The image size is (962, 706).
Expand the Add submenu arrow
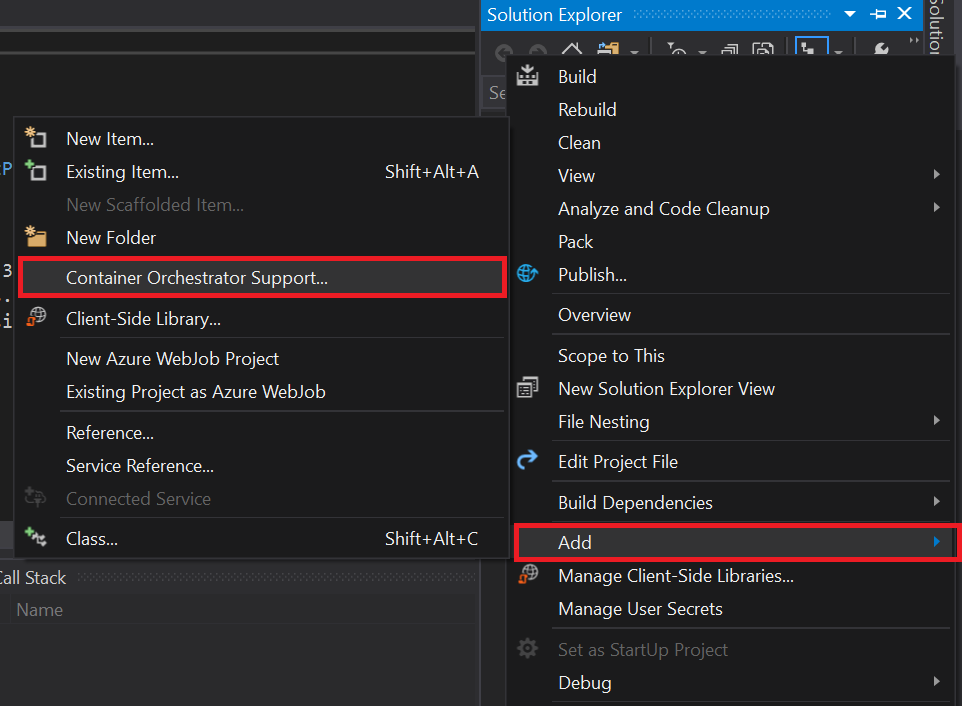click(938, 542)
